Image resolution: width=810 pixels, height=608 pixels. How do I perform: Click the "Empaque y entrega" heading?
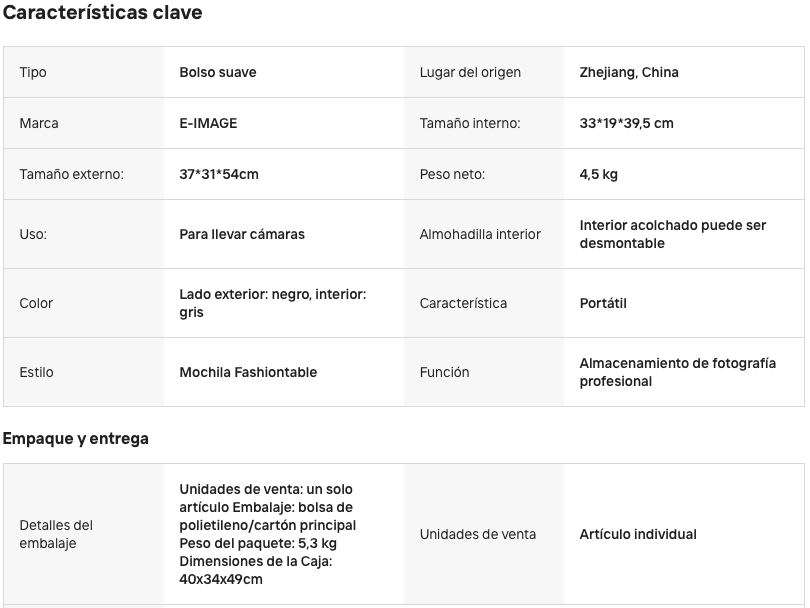point(76,438)
